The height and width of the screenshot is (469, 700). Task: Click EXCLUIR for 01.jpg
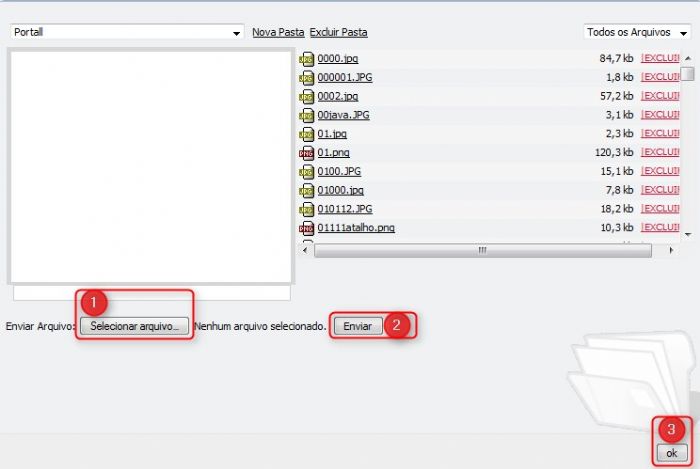coord(660,133)
